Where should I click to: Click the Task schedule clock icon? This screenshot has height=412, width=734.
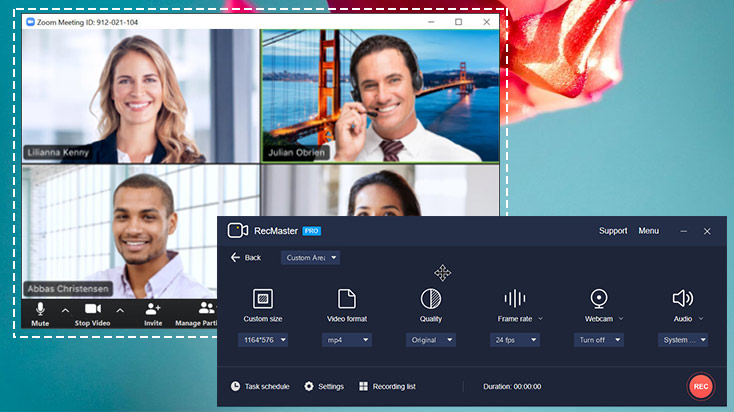click(235, 386)
